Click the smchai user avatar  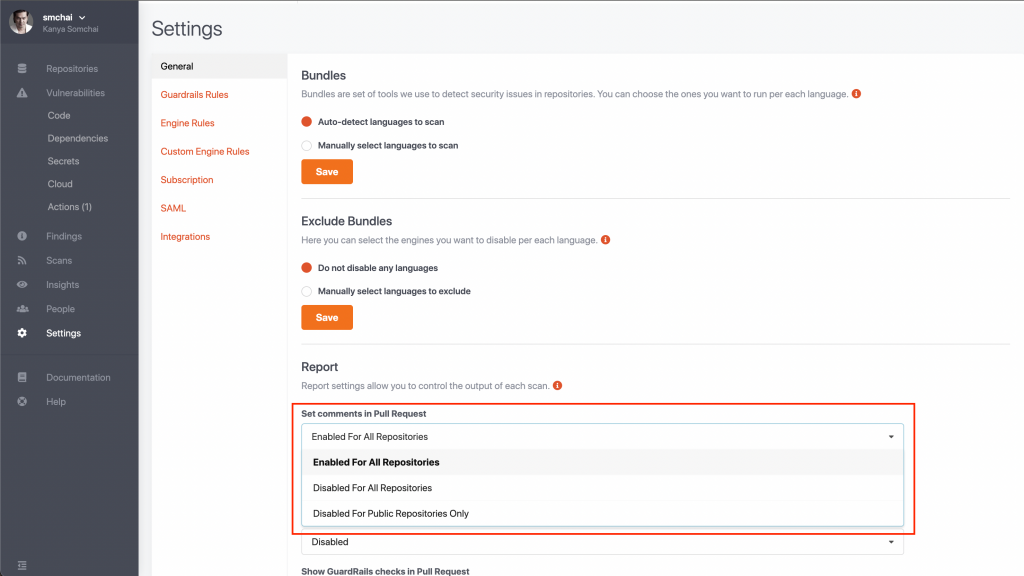coord(22,22)
